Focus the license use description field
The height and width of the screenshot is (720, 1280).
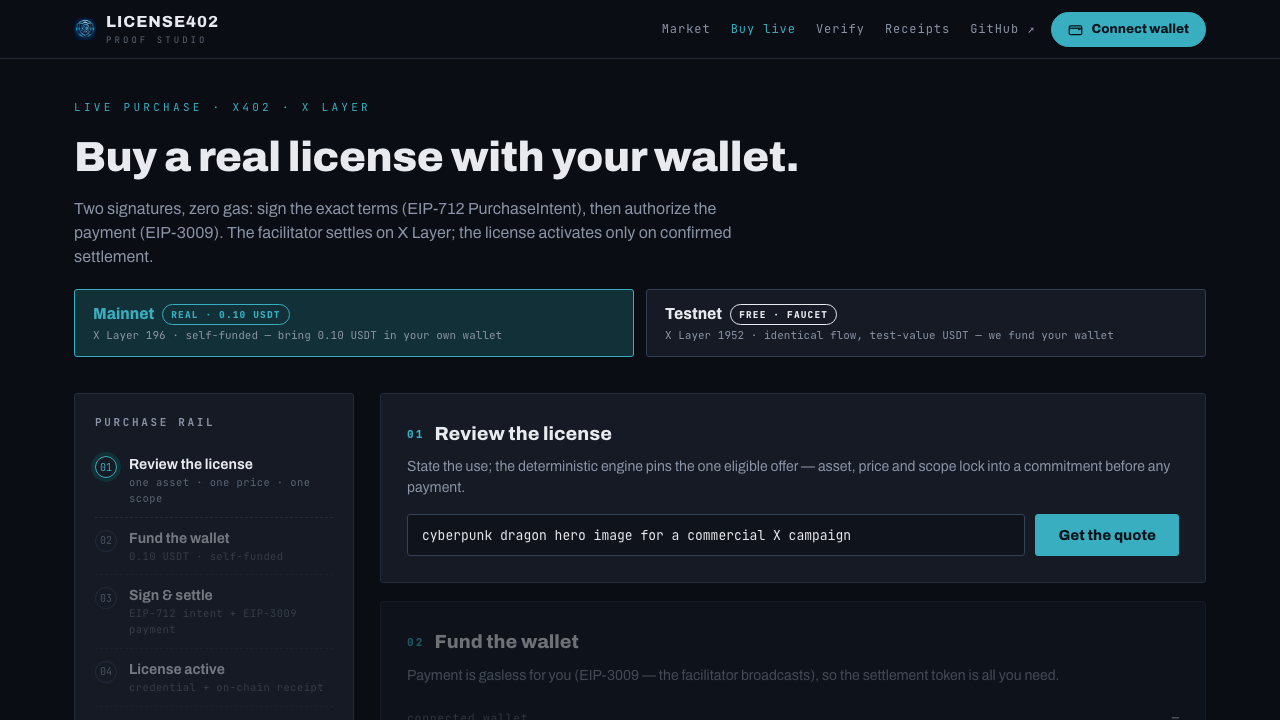(x=716, y=535)
